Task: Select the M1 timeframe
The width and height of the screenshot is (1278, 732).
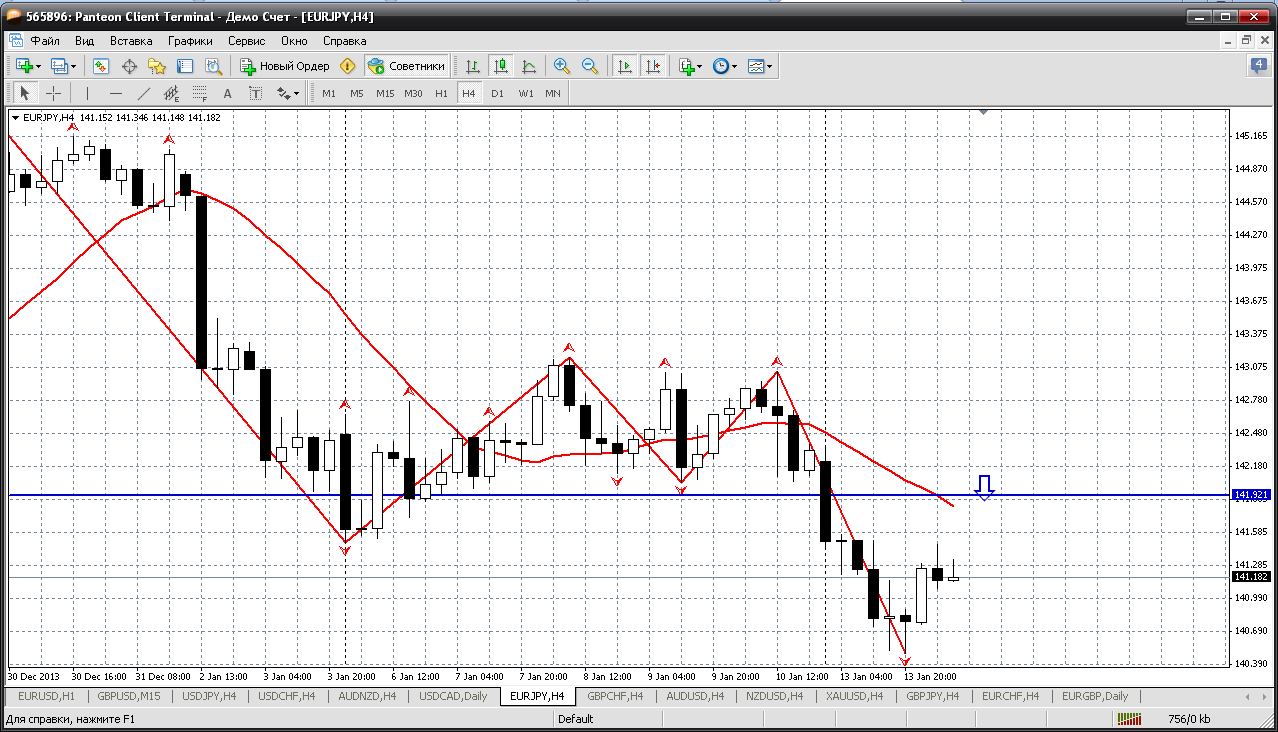Action: pyautogui.click(x=329, y=93)
